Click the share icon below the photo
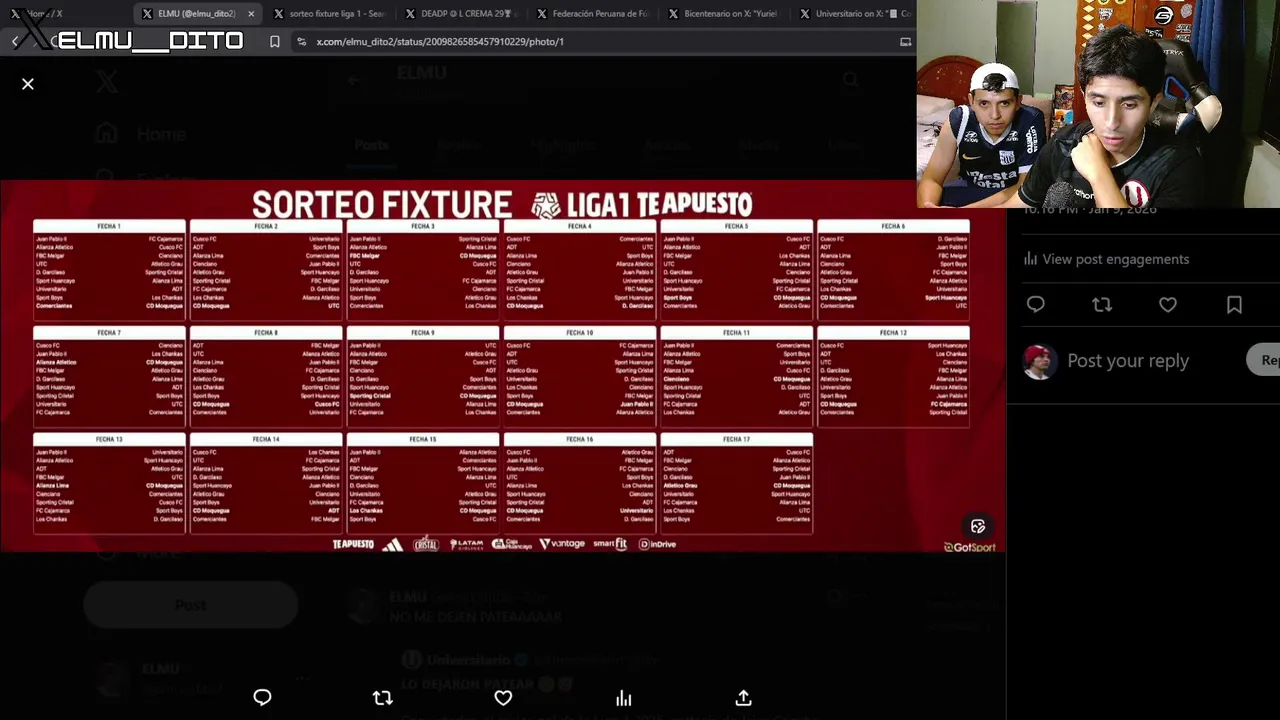The width and height of the screenshot is (1280, 720). 743,698
